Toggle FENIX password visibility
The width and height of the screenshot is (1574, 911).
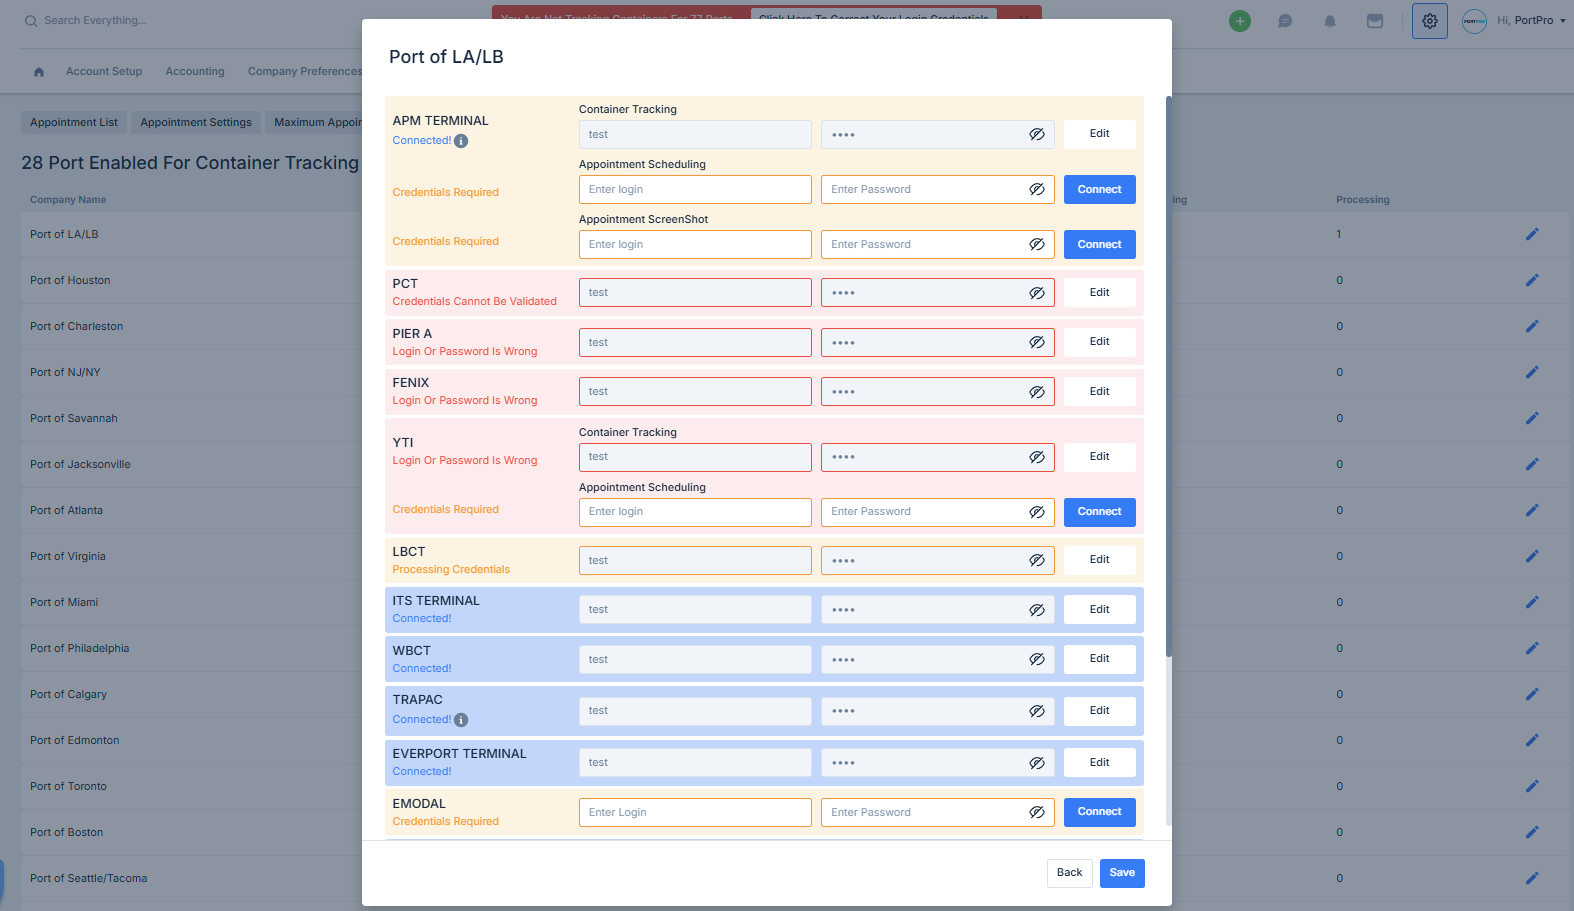tap(1037, 392)
